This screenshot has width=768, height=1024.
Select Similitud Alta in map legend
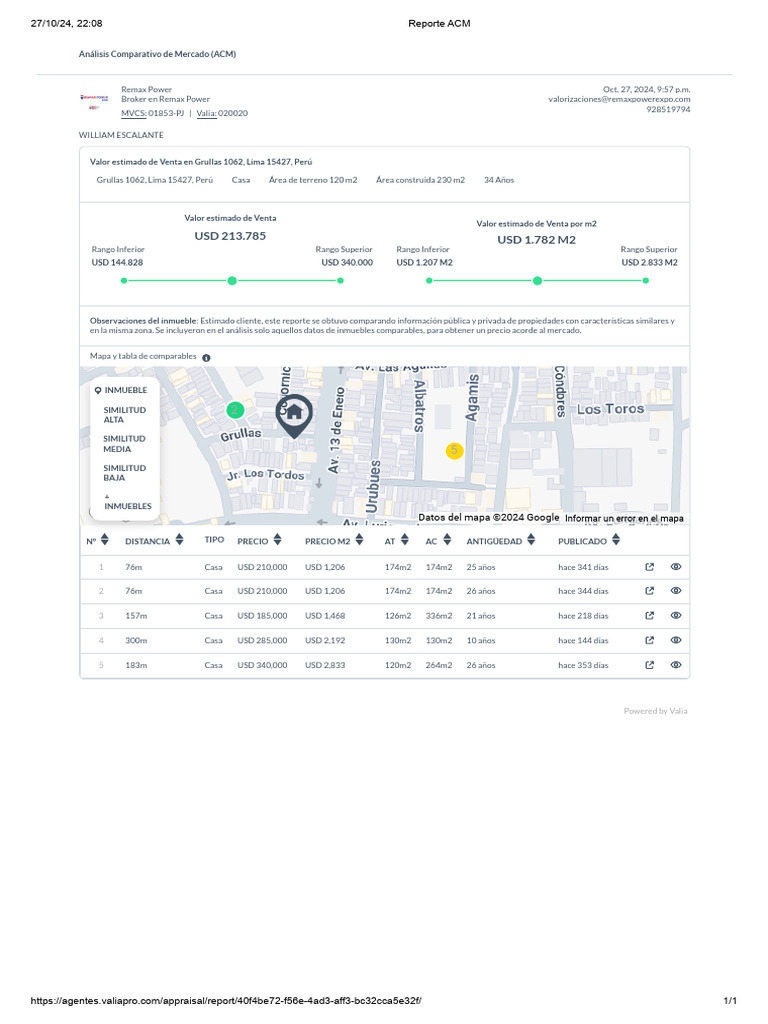[124, 415]
